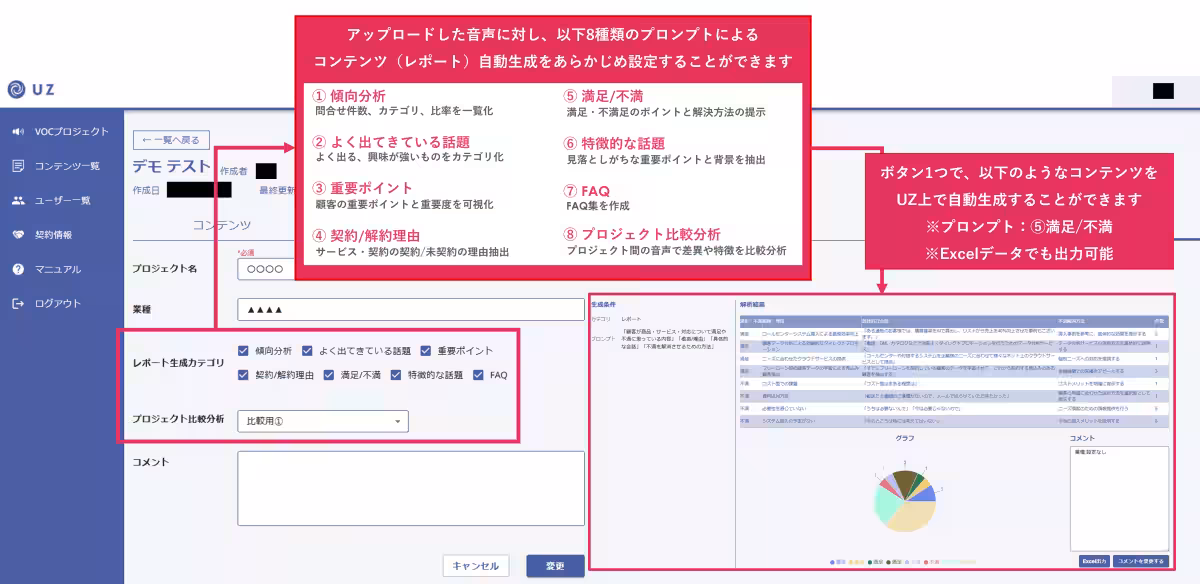Open the プロジェクト比較分析 dropdown

click(x=322, y=422)
